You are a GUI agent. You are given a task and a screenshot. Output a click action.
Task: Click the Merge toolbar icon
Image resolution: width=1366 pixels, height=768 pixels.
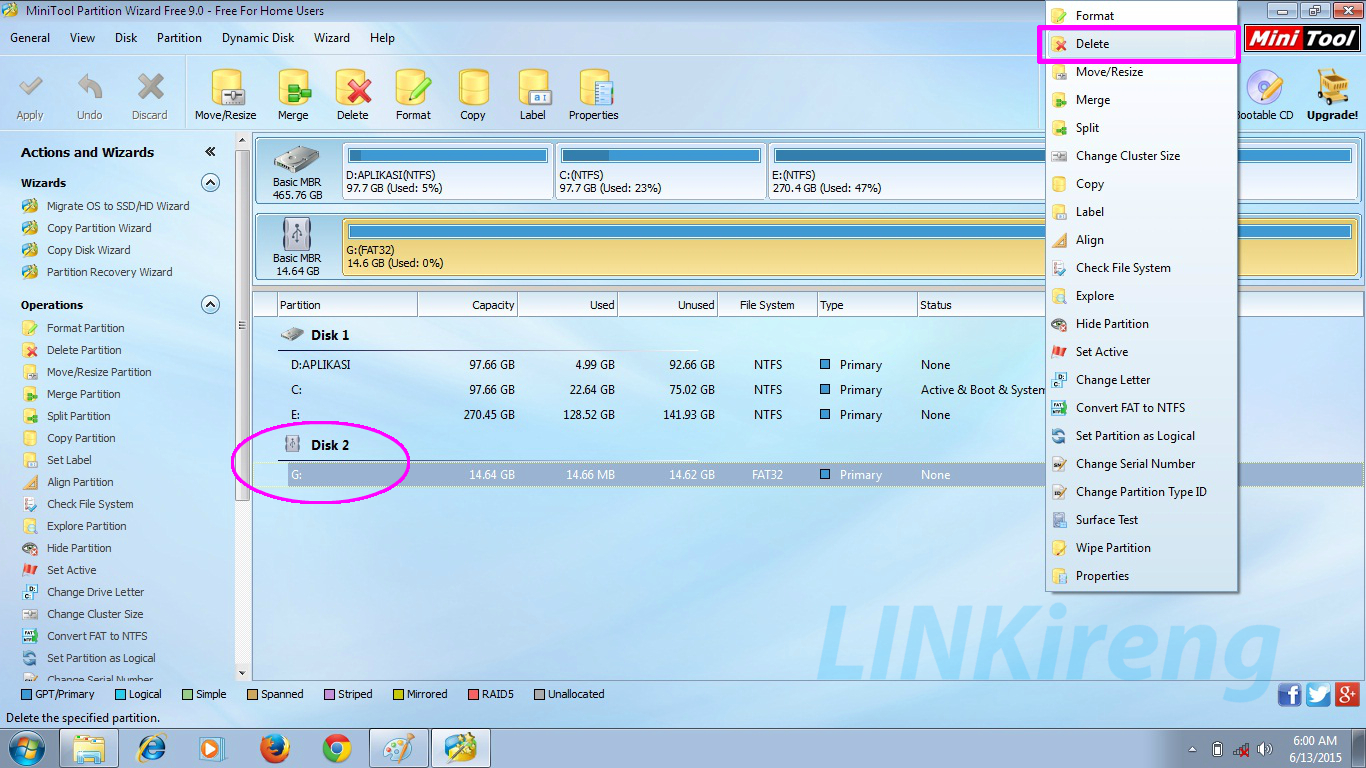click(293, 88)
